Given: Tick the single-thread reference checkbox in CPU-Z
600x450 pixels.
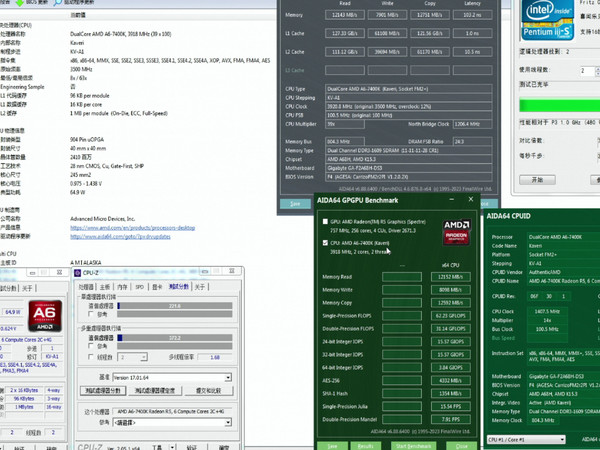Looking at the screenshot, I should click(91, 314).
